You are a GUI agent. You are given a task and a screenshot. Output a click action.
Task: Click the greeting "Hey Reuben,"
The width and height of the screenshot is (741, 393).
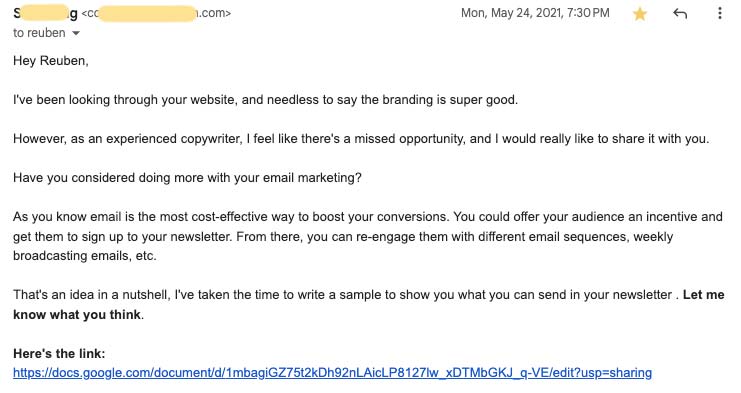click(x=51, y=61)
